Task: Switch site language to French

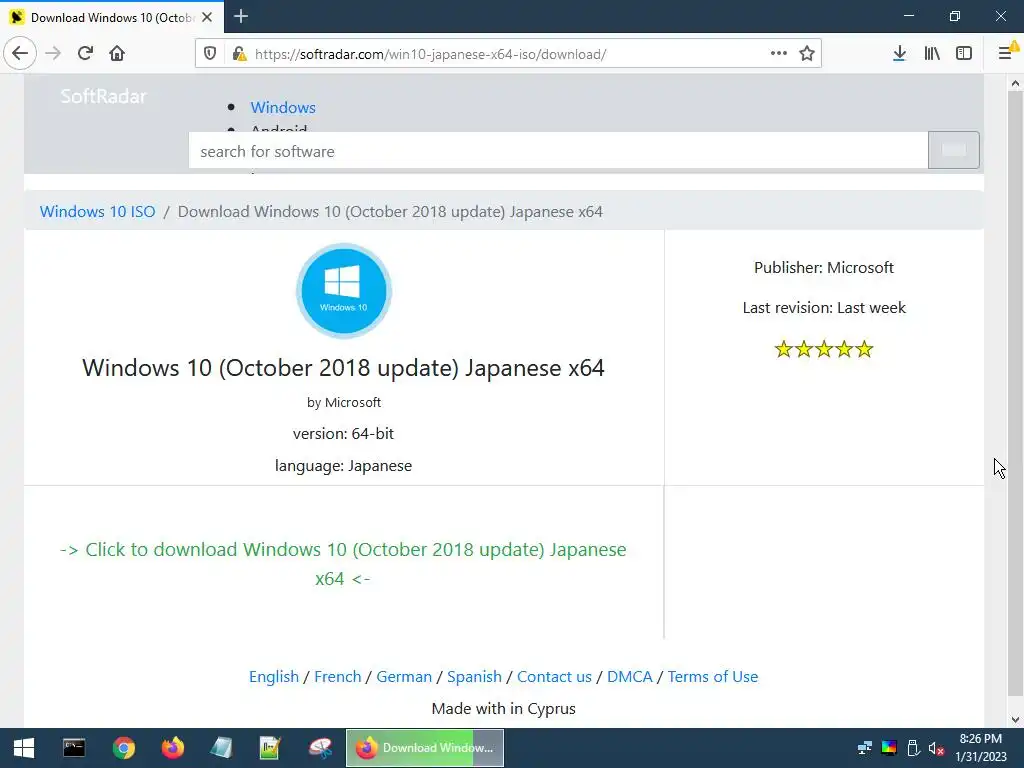Action: coord(338,677)
